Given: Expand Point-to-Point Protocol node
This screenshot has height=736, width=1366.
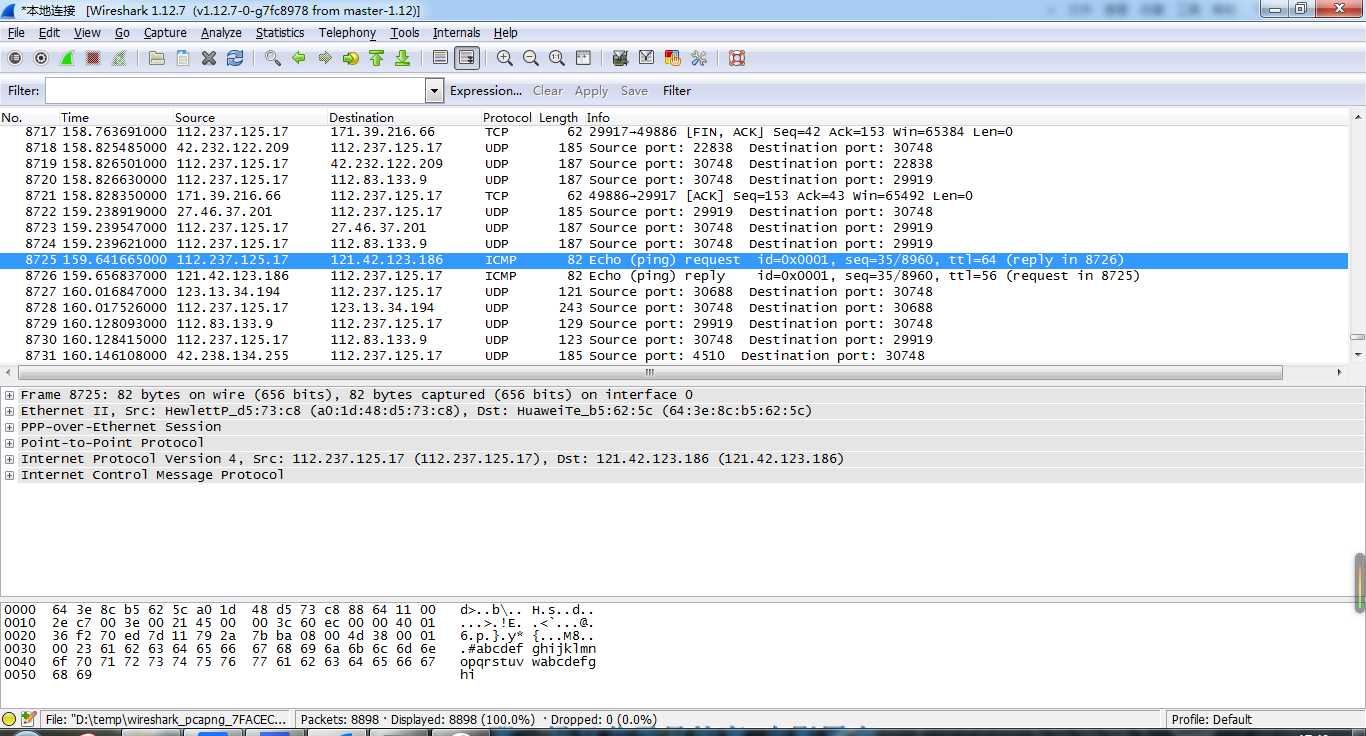Looking at the screenshot, I should coord(9,443).
